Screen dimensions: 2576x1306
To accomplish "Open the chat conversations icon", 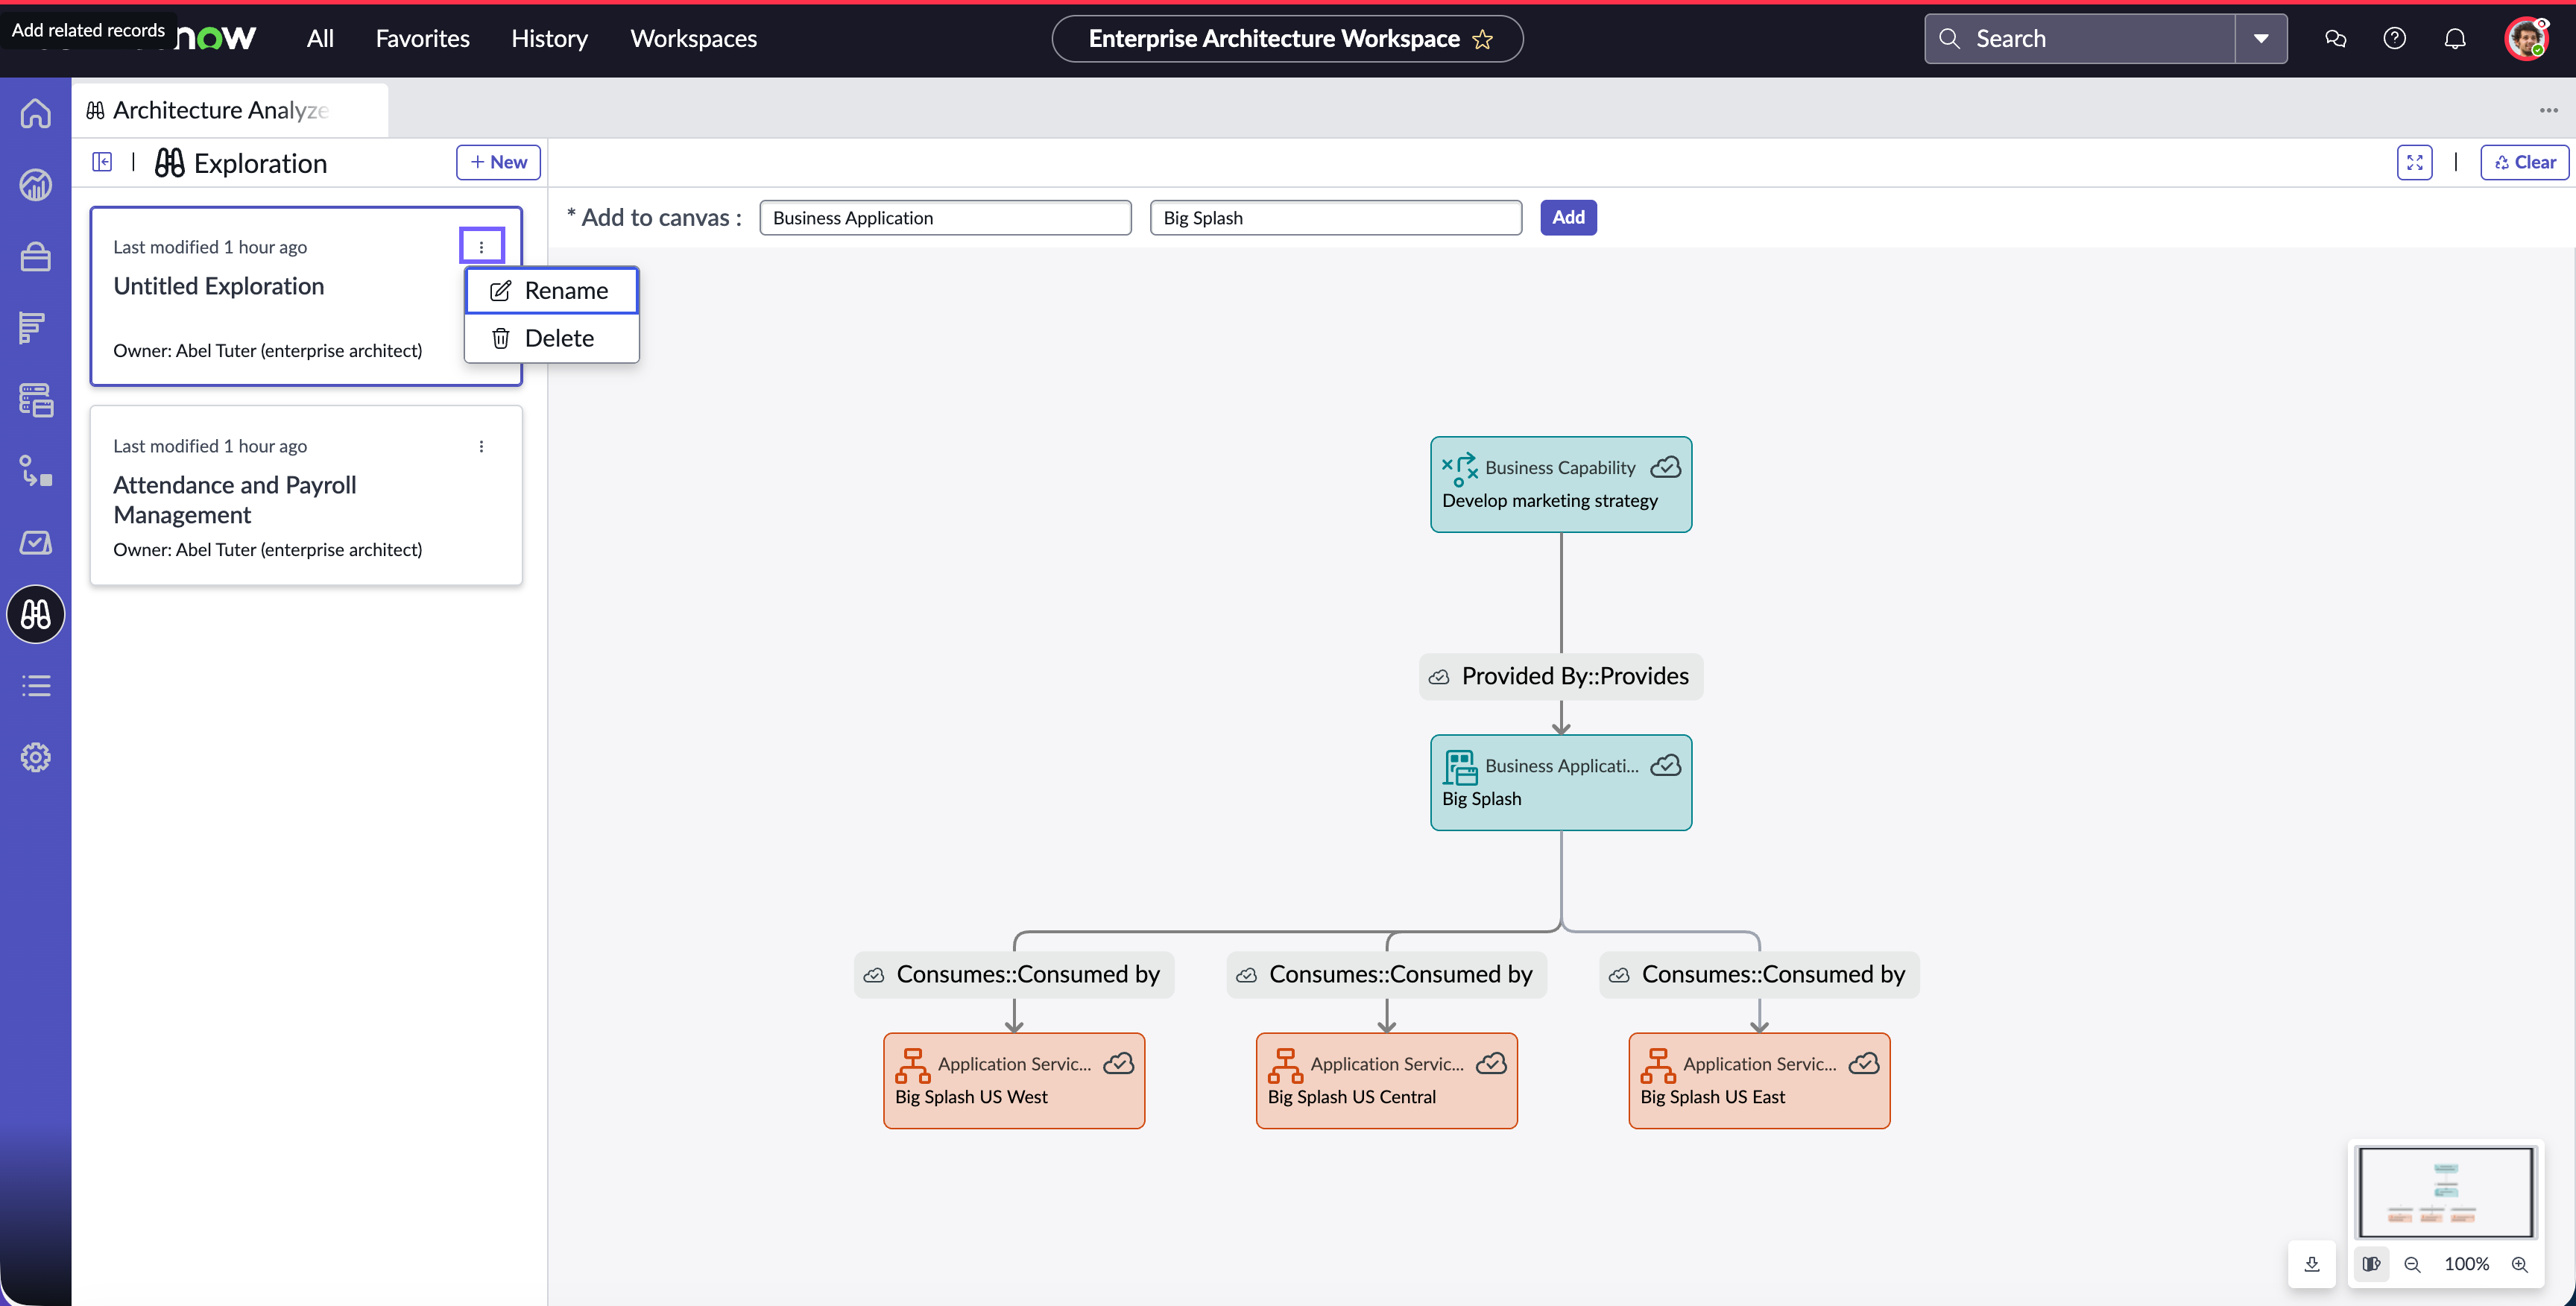I will [x=2335, y=38].
